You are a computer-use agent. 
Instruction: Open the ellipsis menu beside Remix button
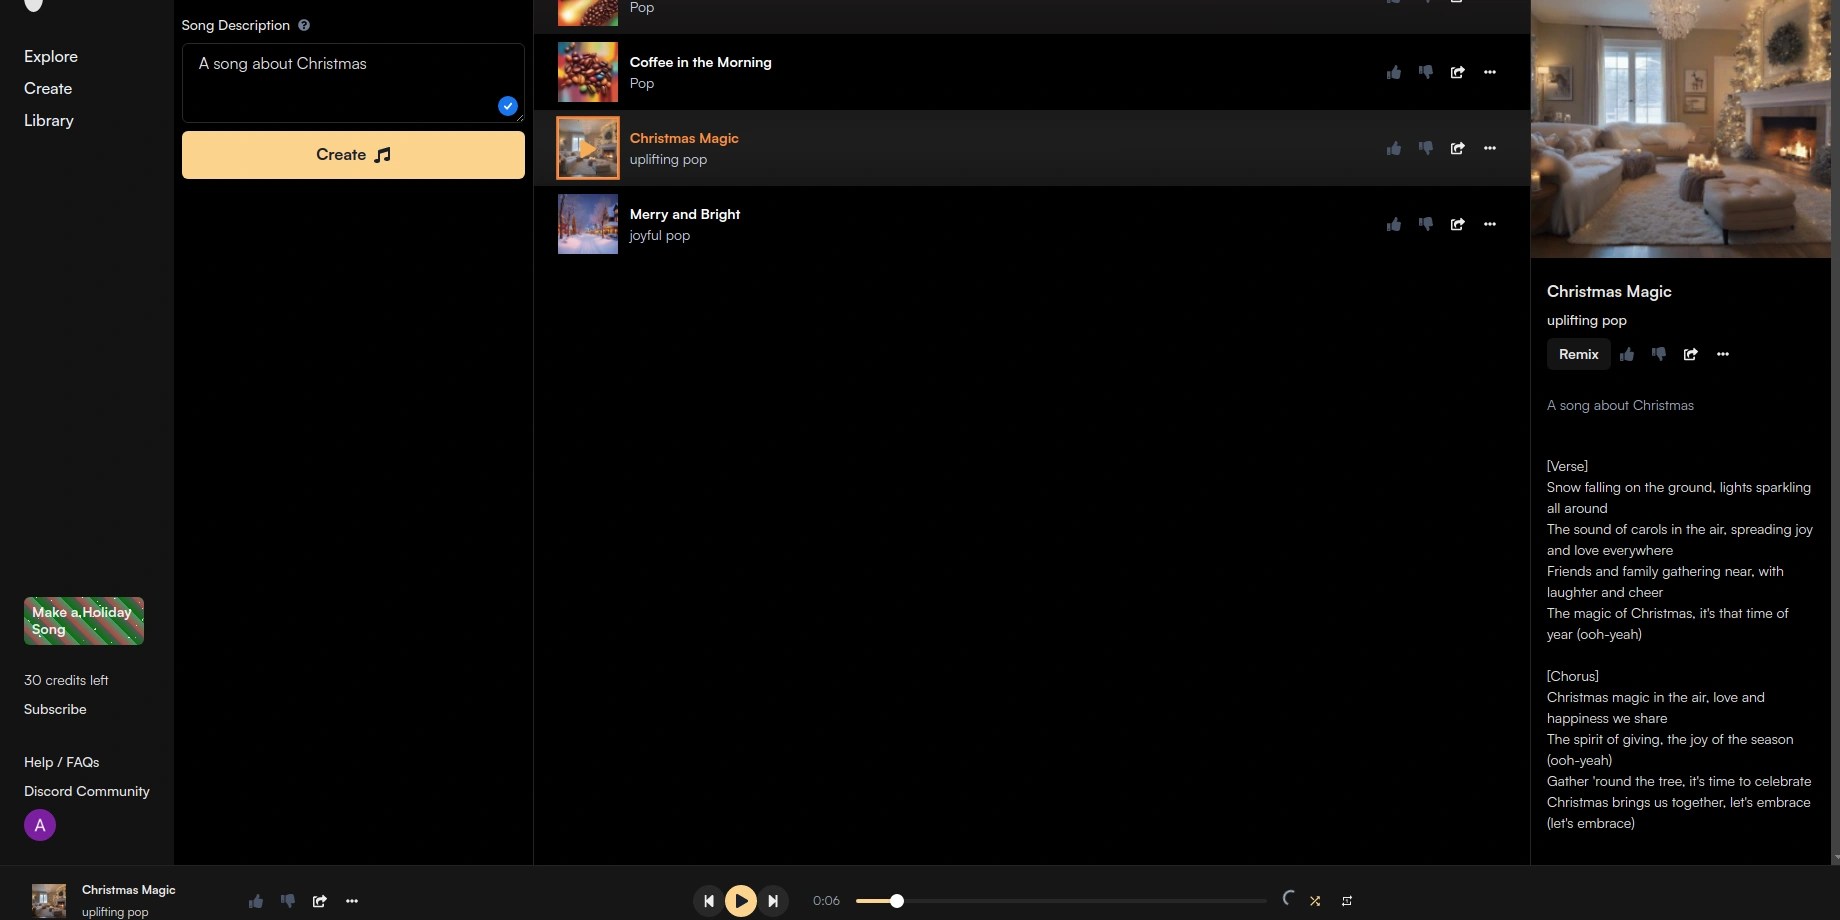click(1723, 354)
